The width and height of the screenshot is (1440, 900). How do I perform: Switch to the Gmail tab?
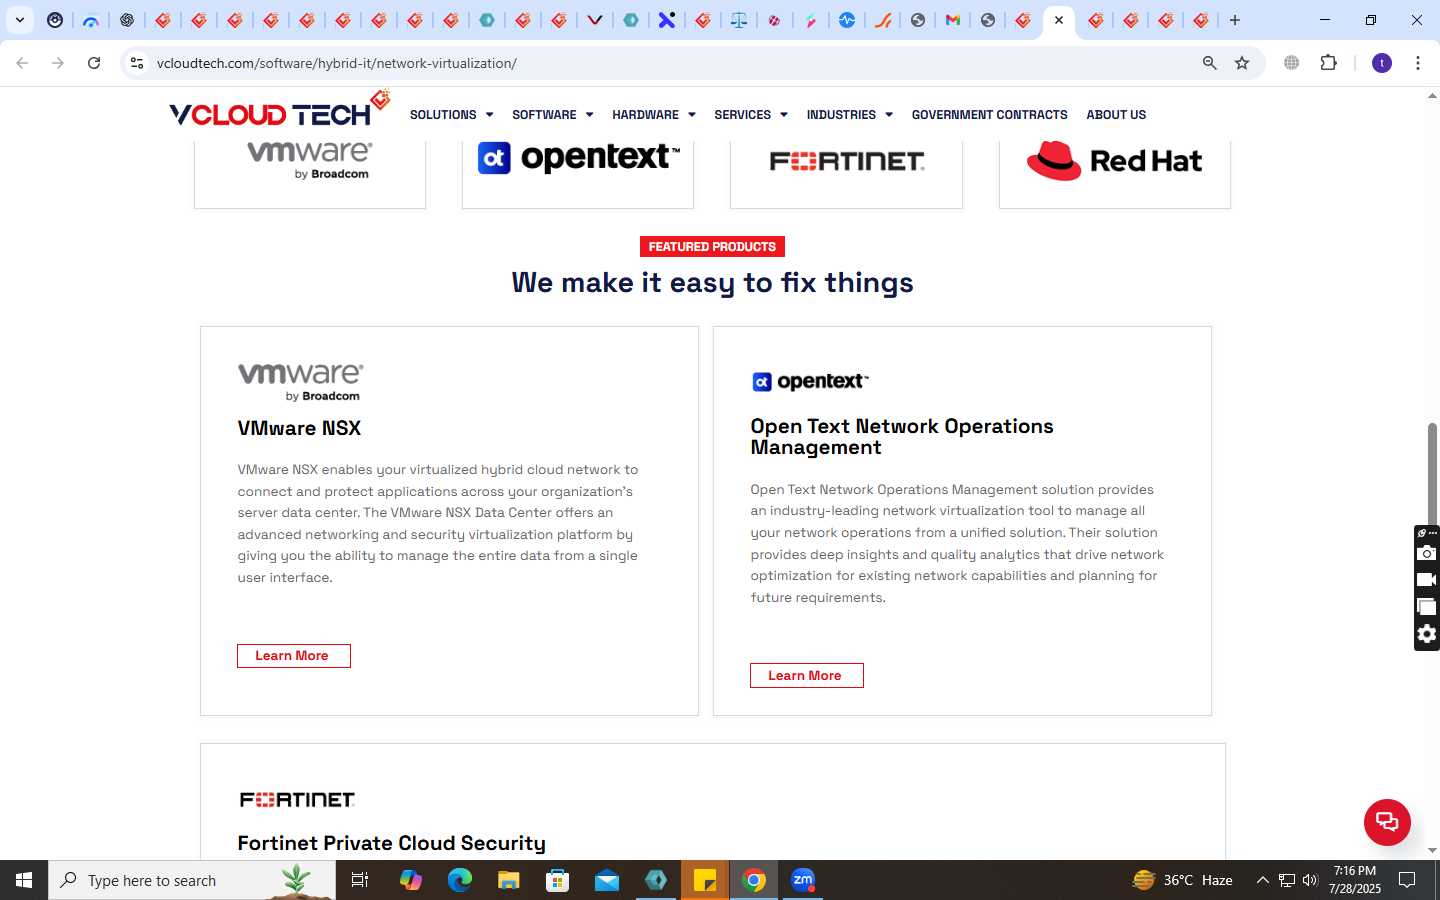[x=953, y=20]
